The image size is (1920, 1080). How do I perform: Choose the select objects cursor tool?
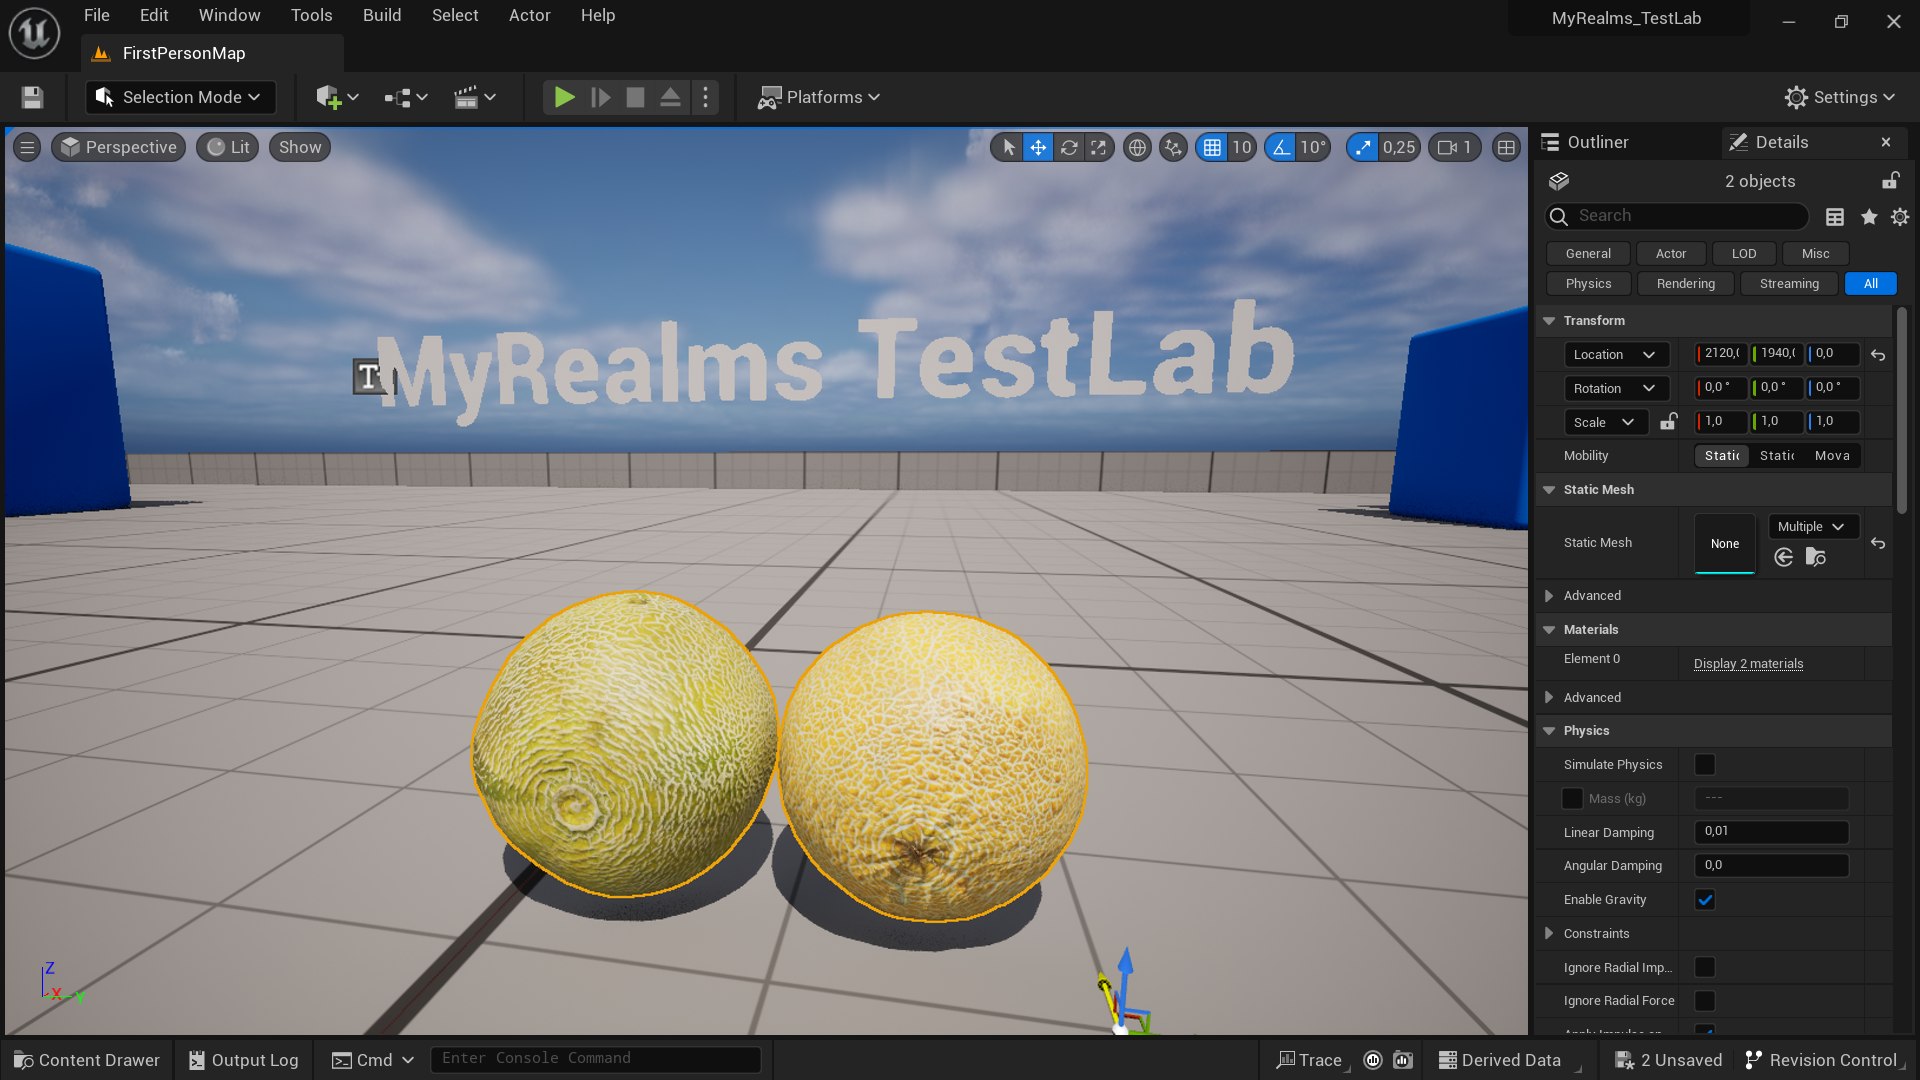(x=1008, y=147)
